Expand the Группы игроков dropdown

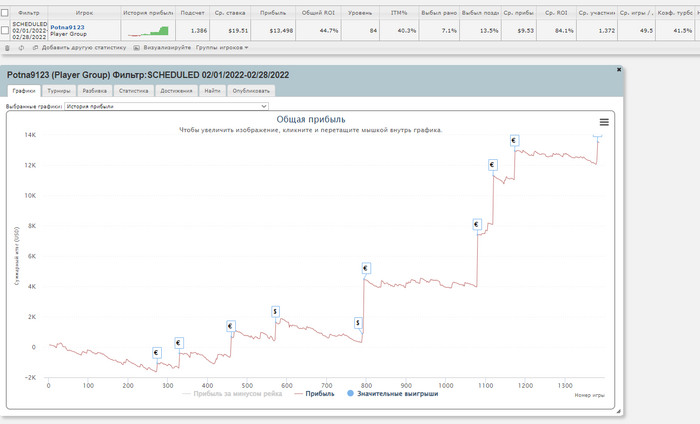(x=222, y=48)
